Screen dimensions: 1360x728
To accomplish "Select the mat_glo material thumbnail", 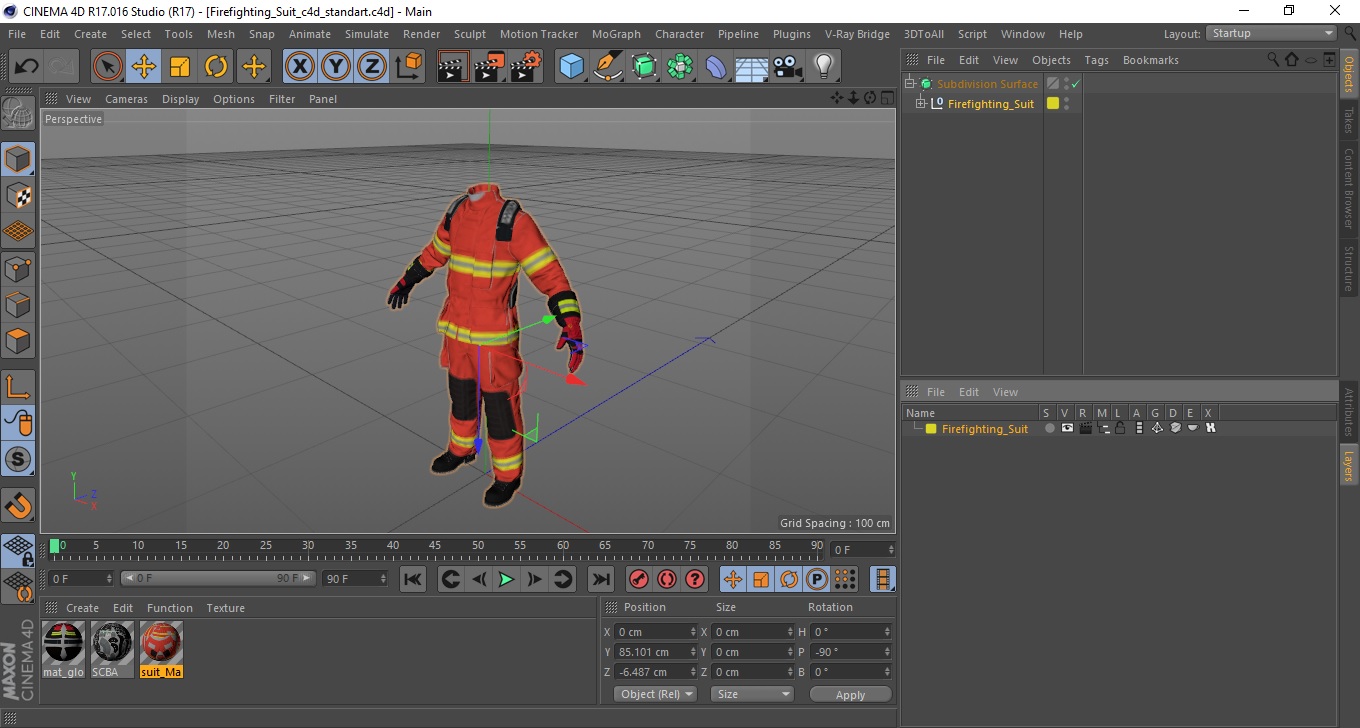I will coord(63,648).
